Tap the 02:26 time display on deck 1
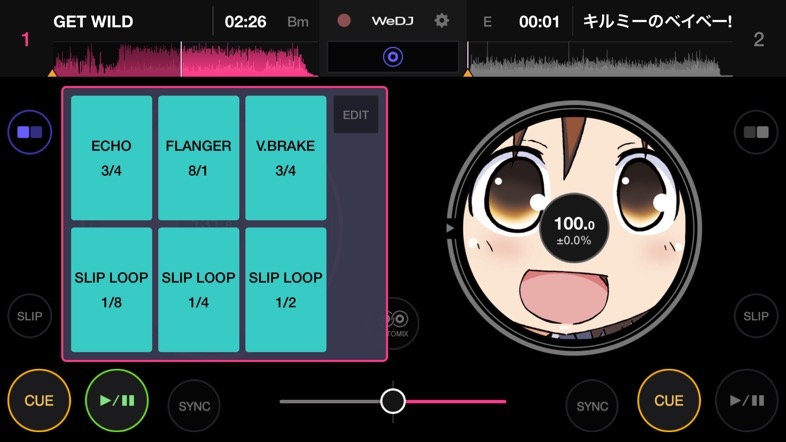Screen dimensions: 786x442 tap(246, 22)
